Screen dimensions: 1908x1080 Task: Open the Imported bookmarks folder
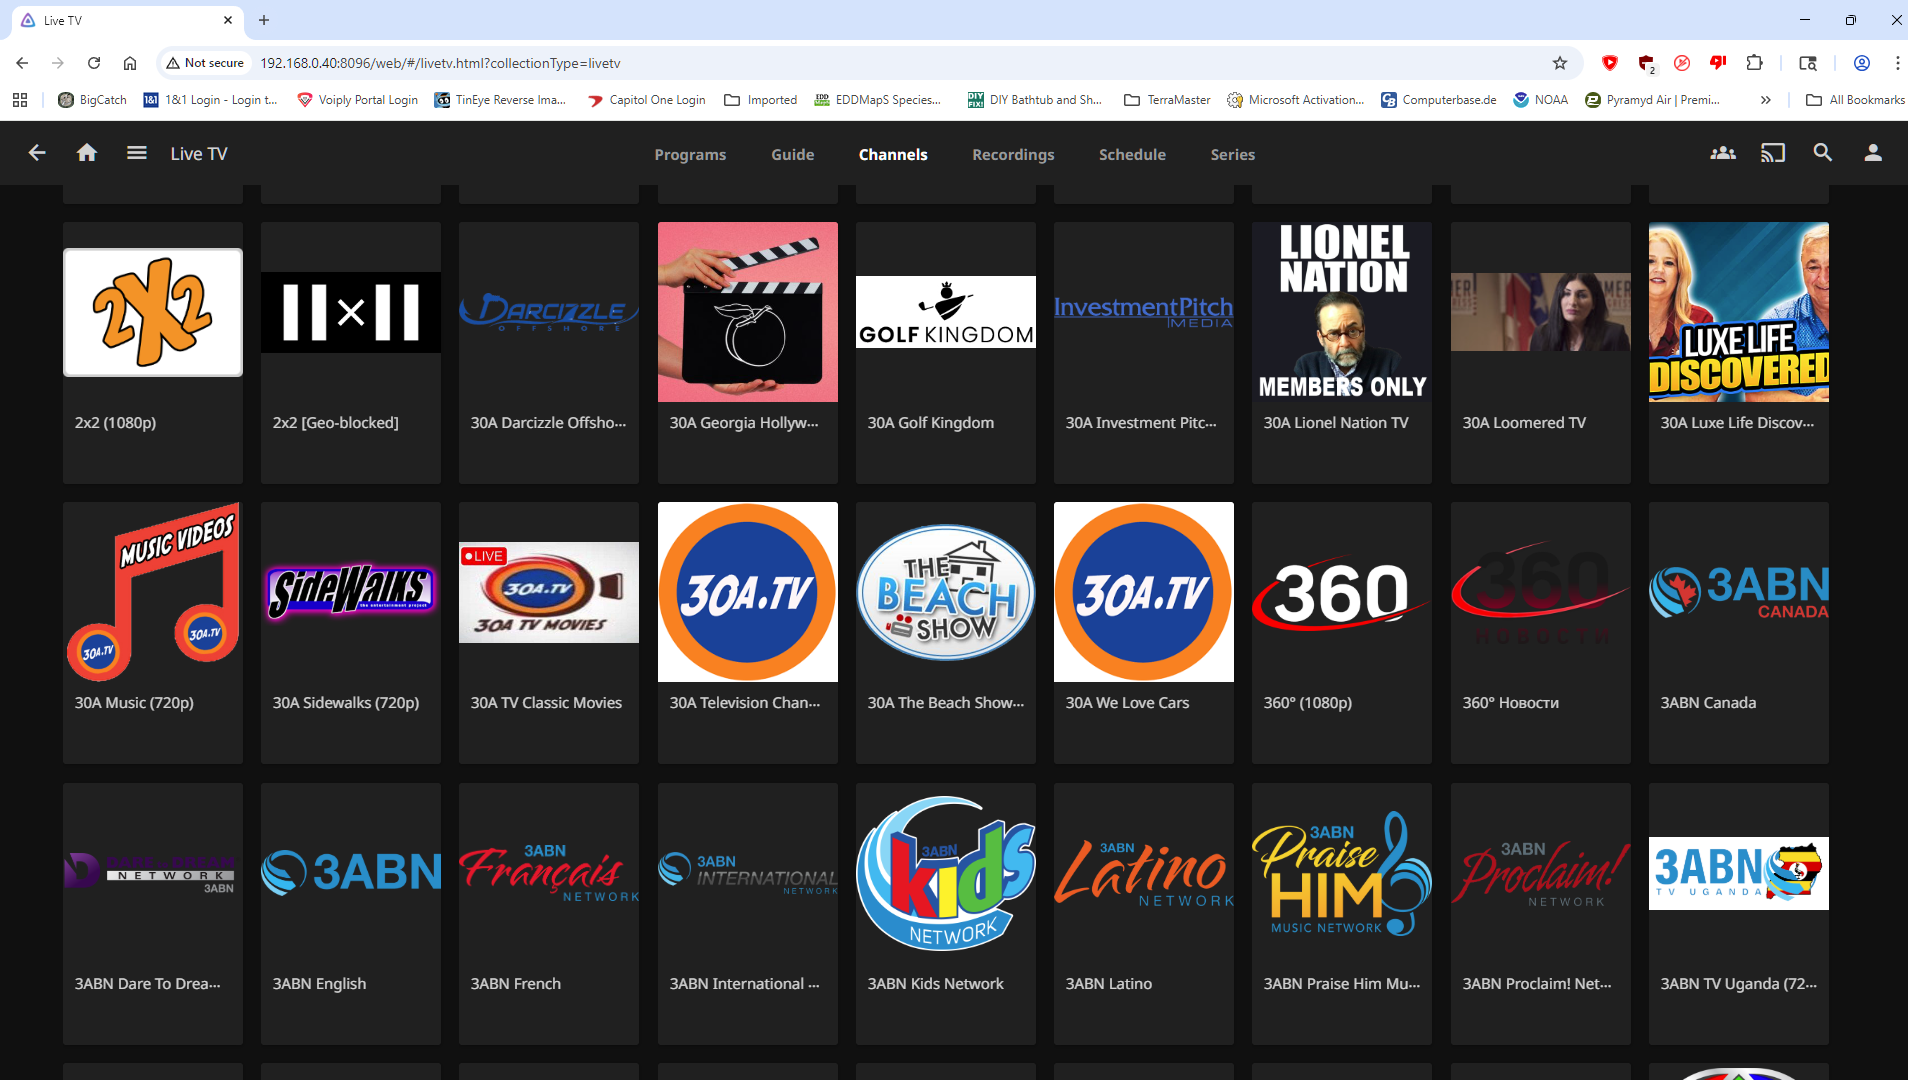pos(761,100)
